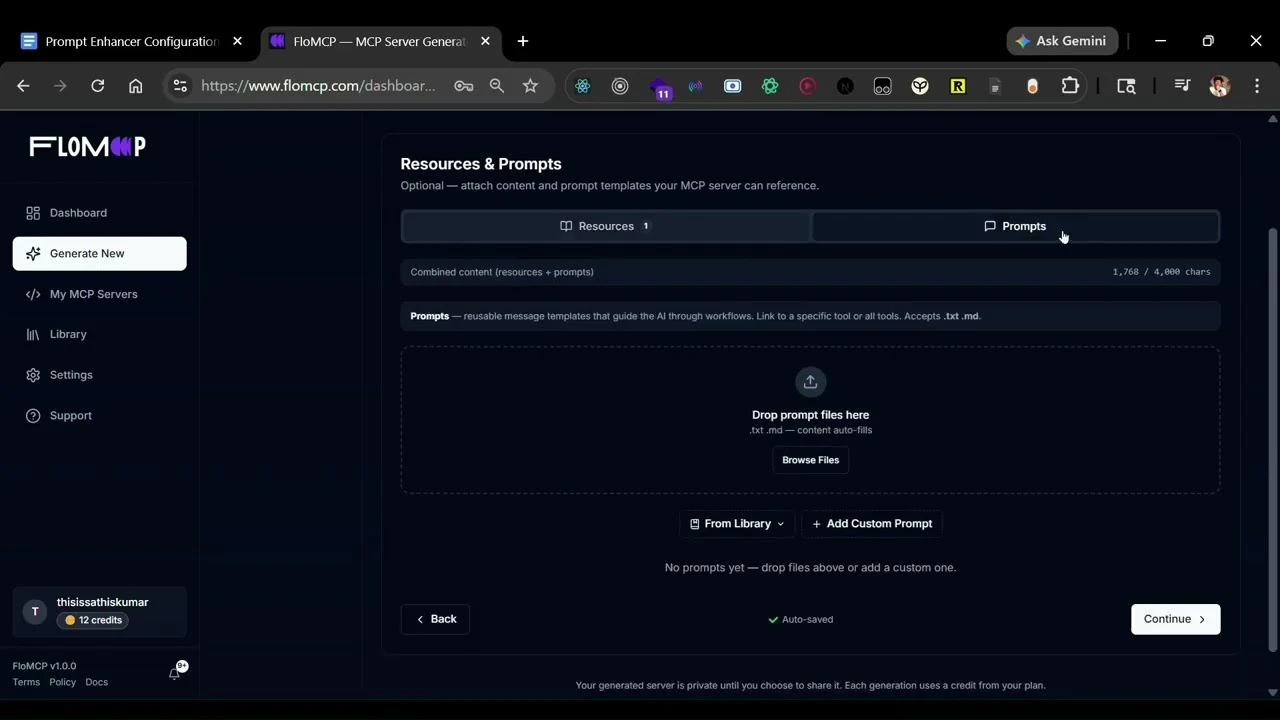Open My MCP Servers page
The width and height of the screenshot is (1280, 720).
tap(99, 294)
